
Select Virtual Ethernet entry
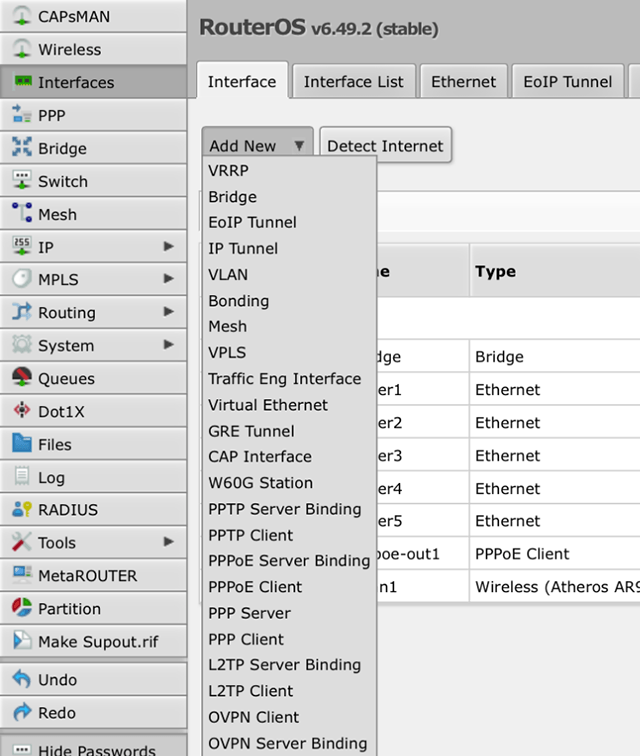click(289, 405)
